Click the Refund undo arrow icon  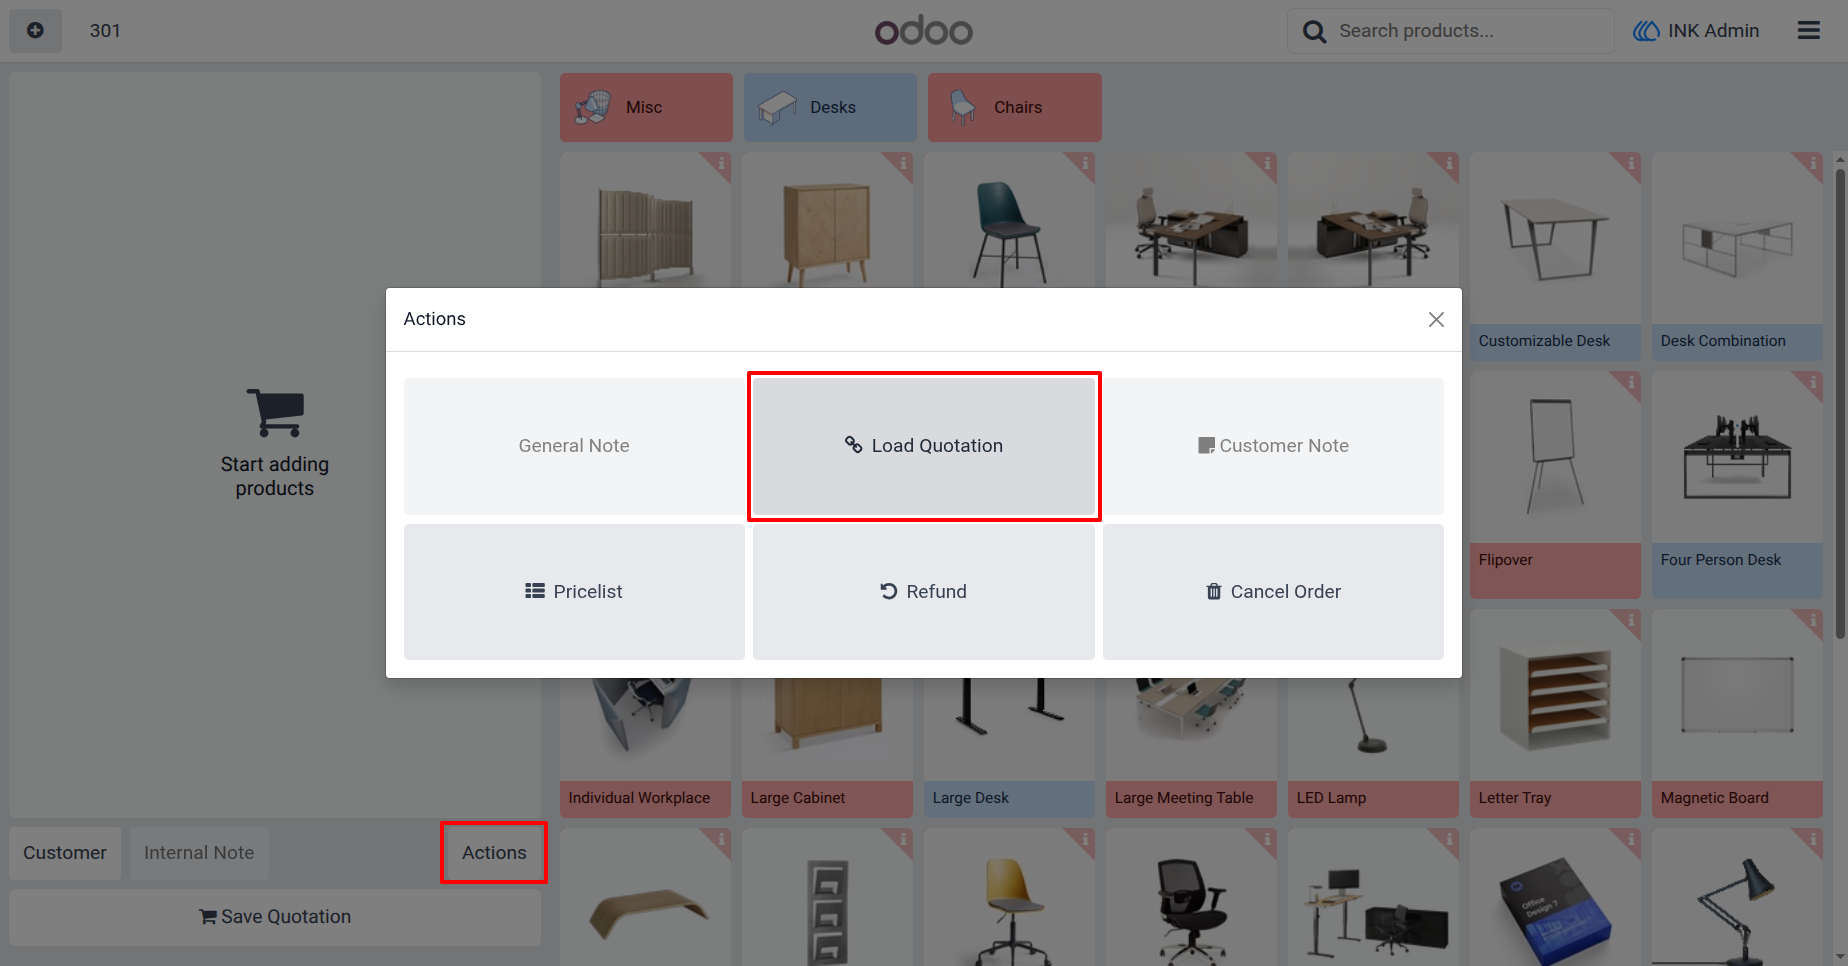click(x=888, y=591)
